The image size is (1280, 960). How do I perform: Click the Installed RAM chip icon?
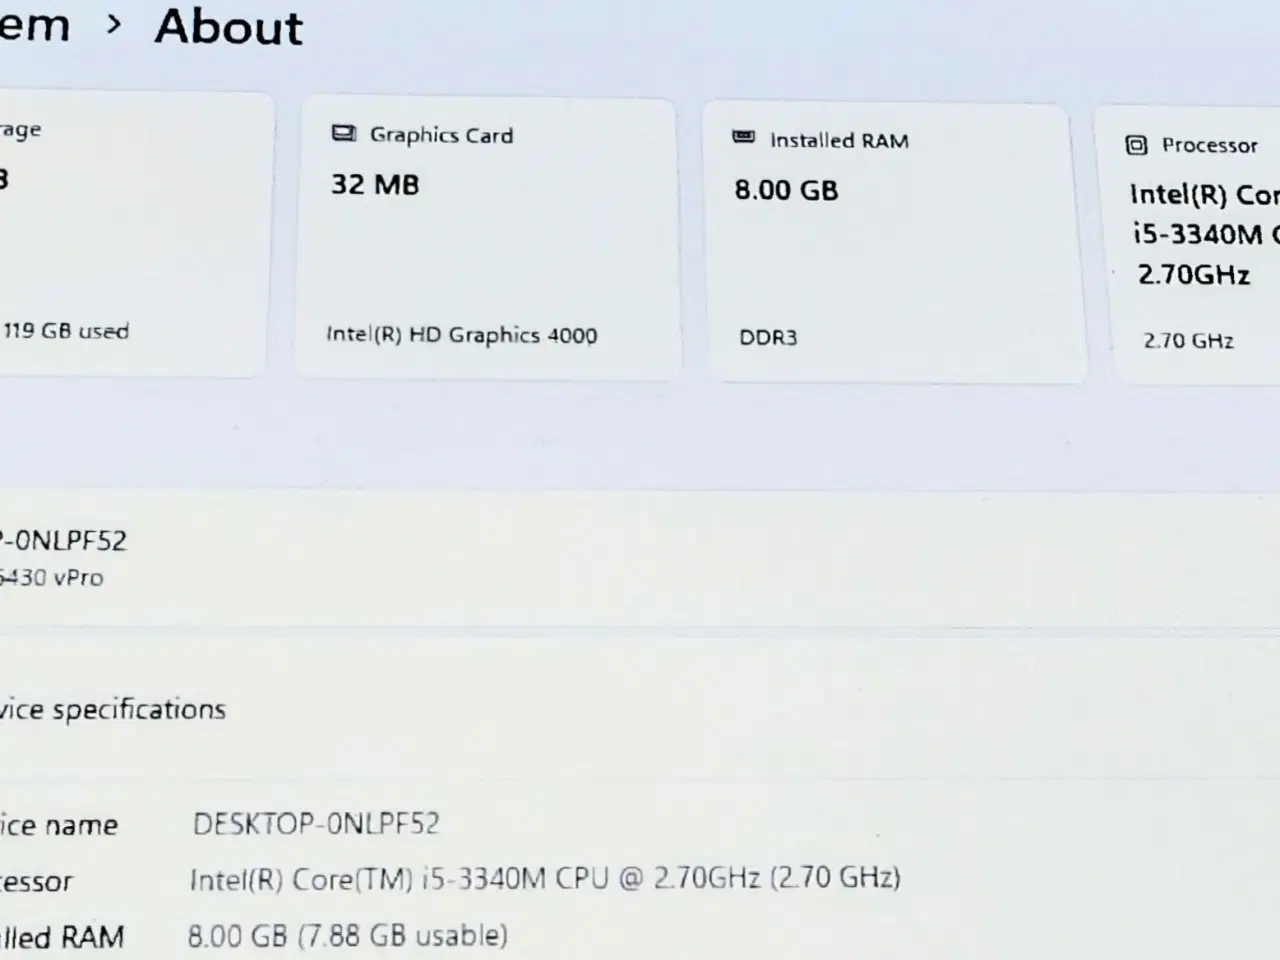tap(743, 138)
